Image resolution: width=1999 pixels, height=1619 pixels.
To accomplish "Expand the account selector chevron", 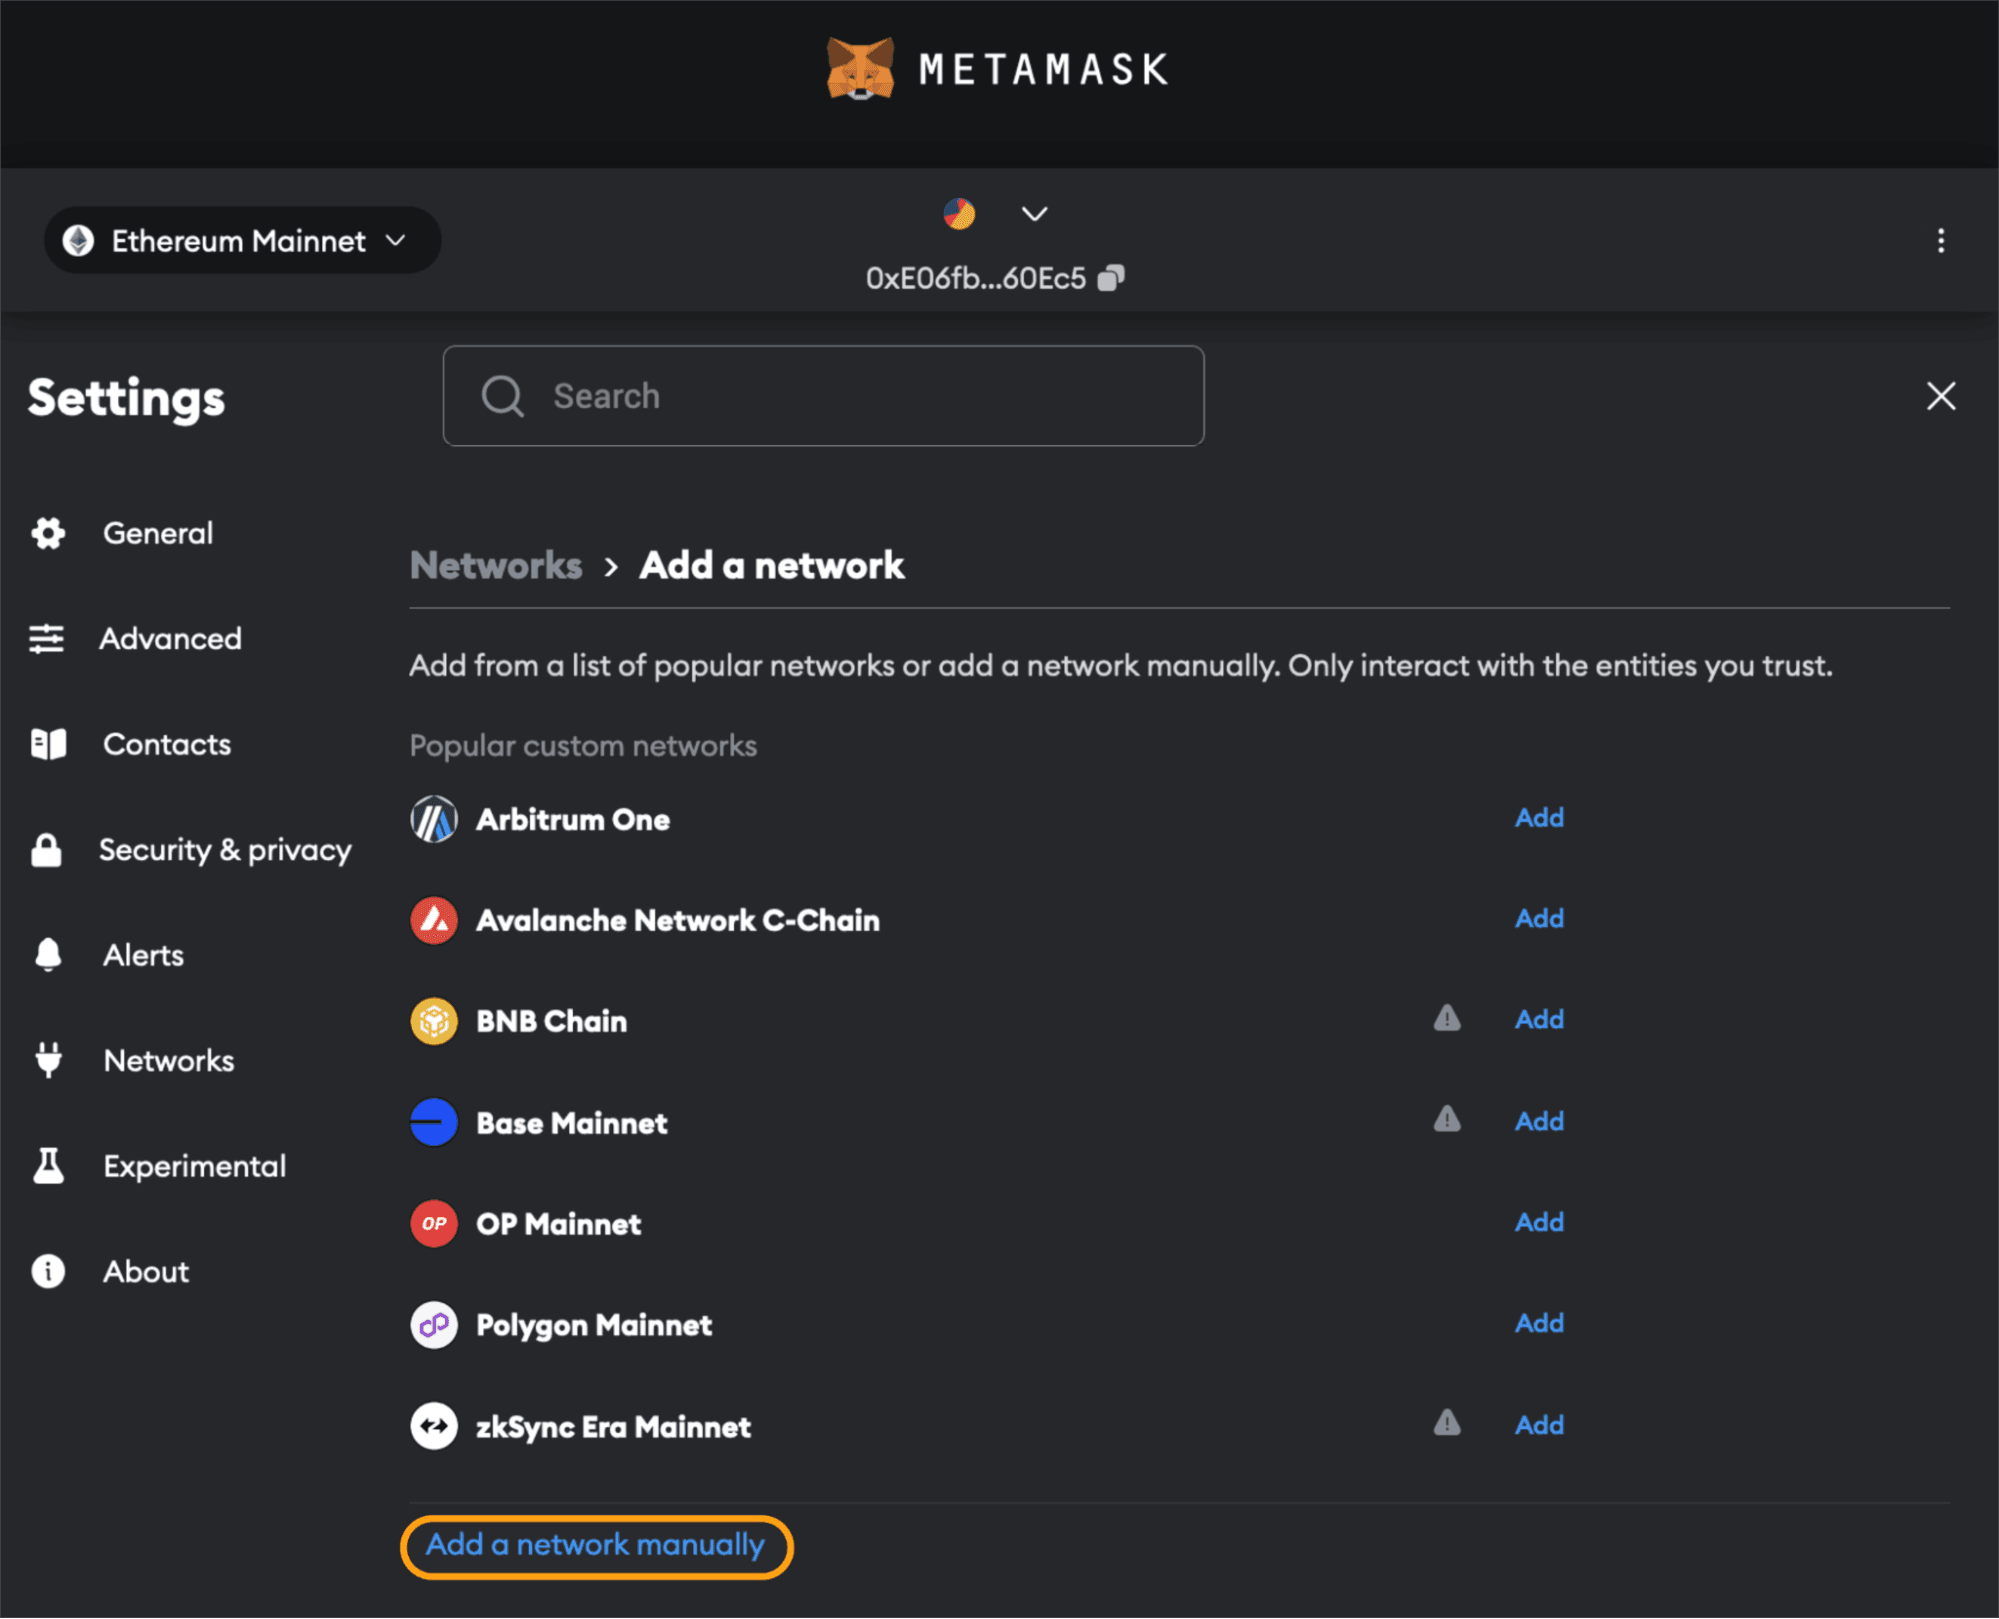I will tap(1034, 213).
